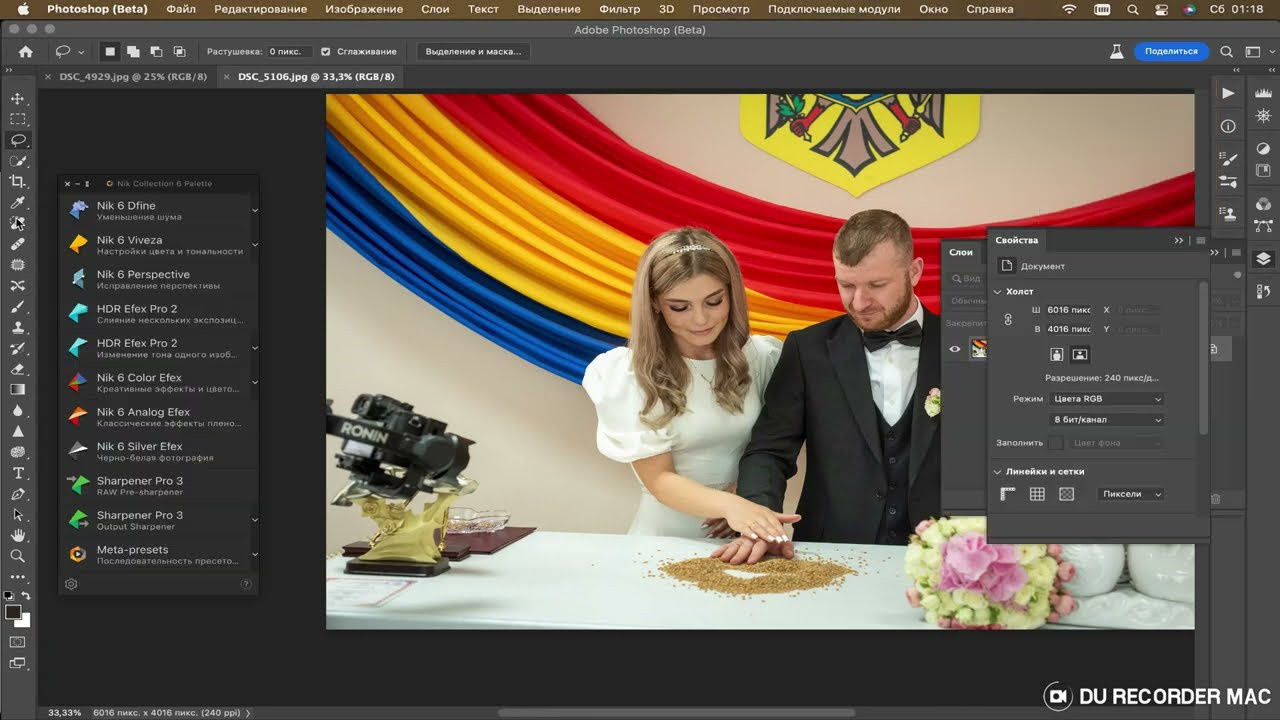Select the Hand tool
The height and width of the screenshot is (720, 1280).
point(17,535)
